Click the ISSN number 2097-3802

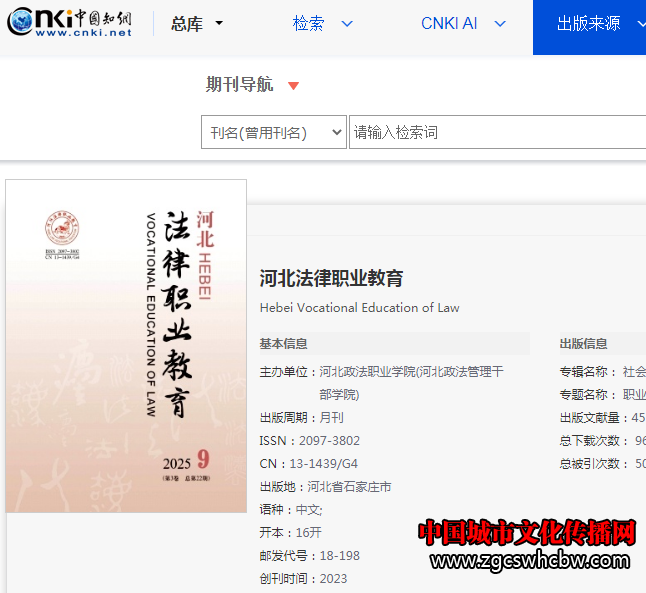coord(335,441)
